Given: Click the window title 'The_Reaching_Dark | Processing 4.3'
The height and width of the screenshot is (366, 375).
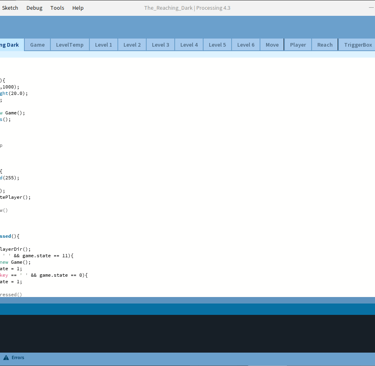Looking at the screenshot, I should (x=187, y=8).
